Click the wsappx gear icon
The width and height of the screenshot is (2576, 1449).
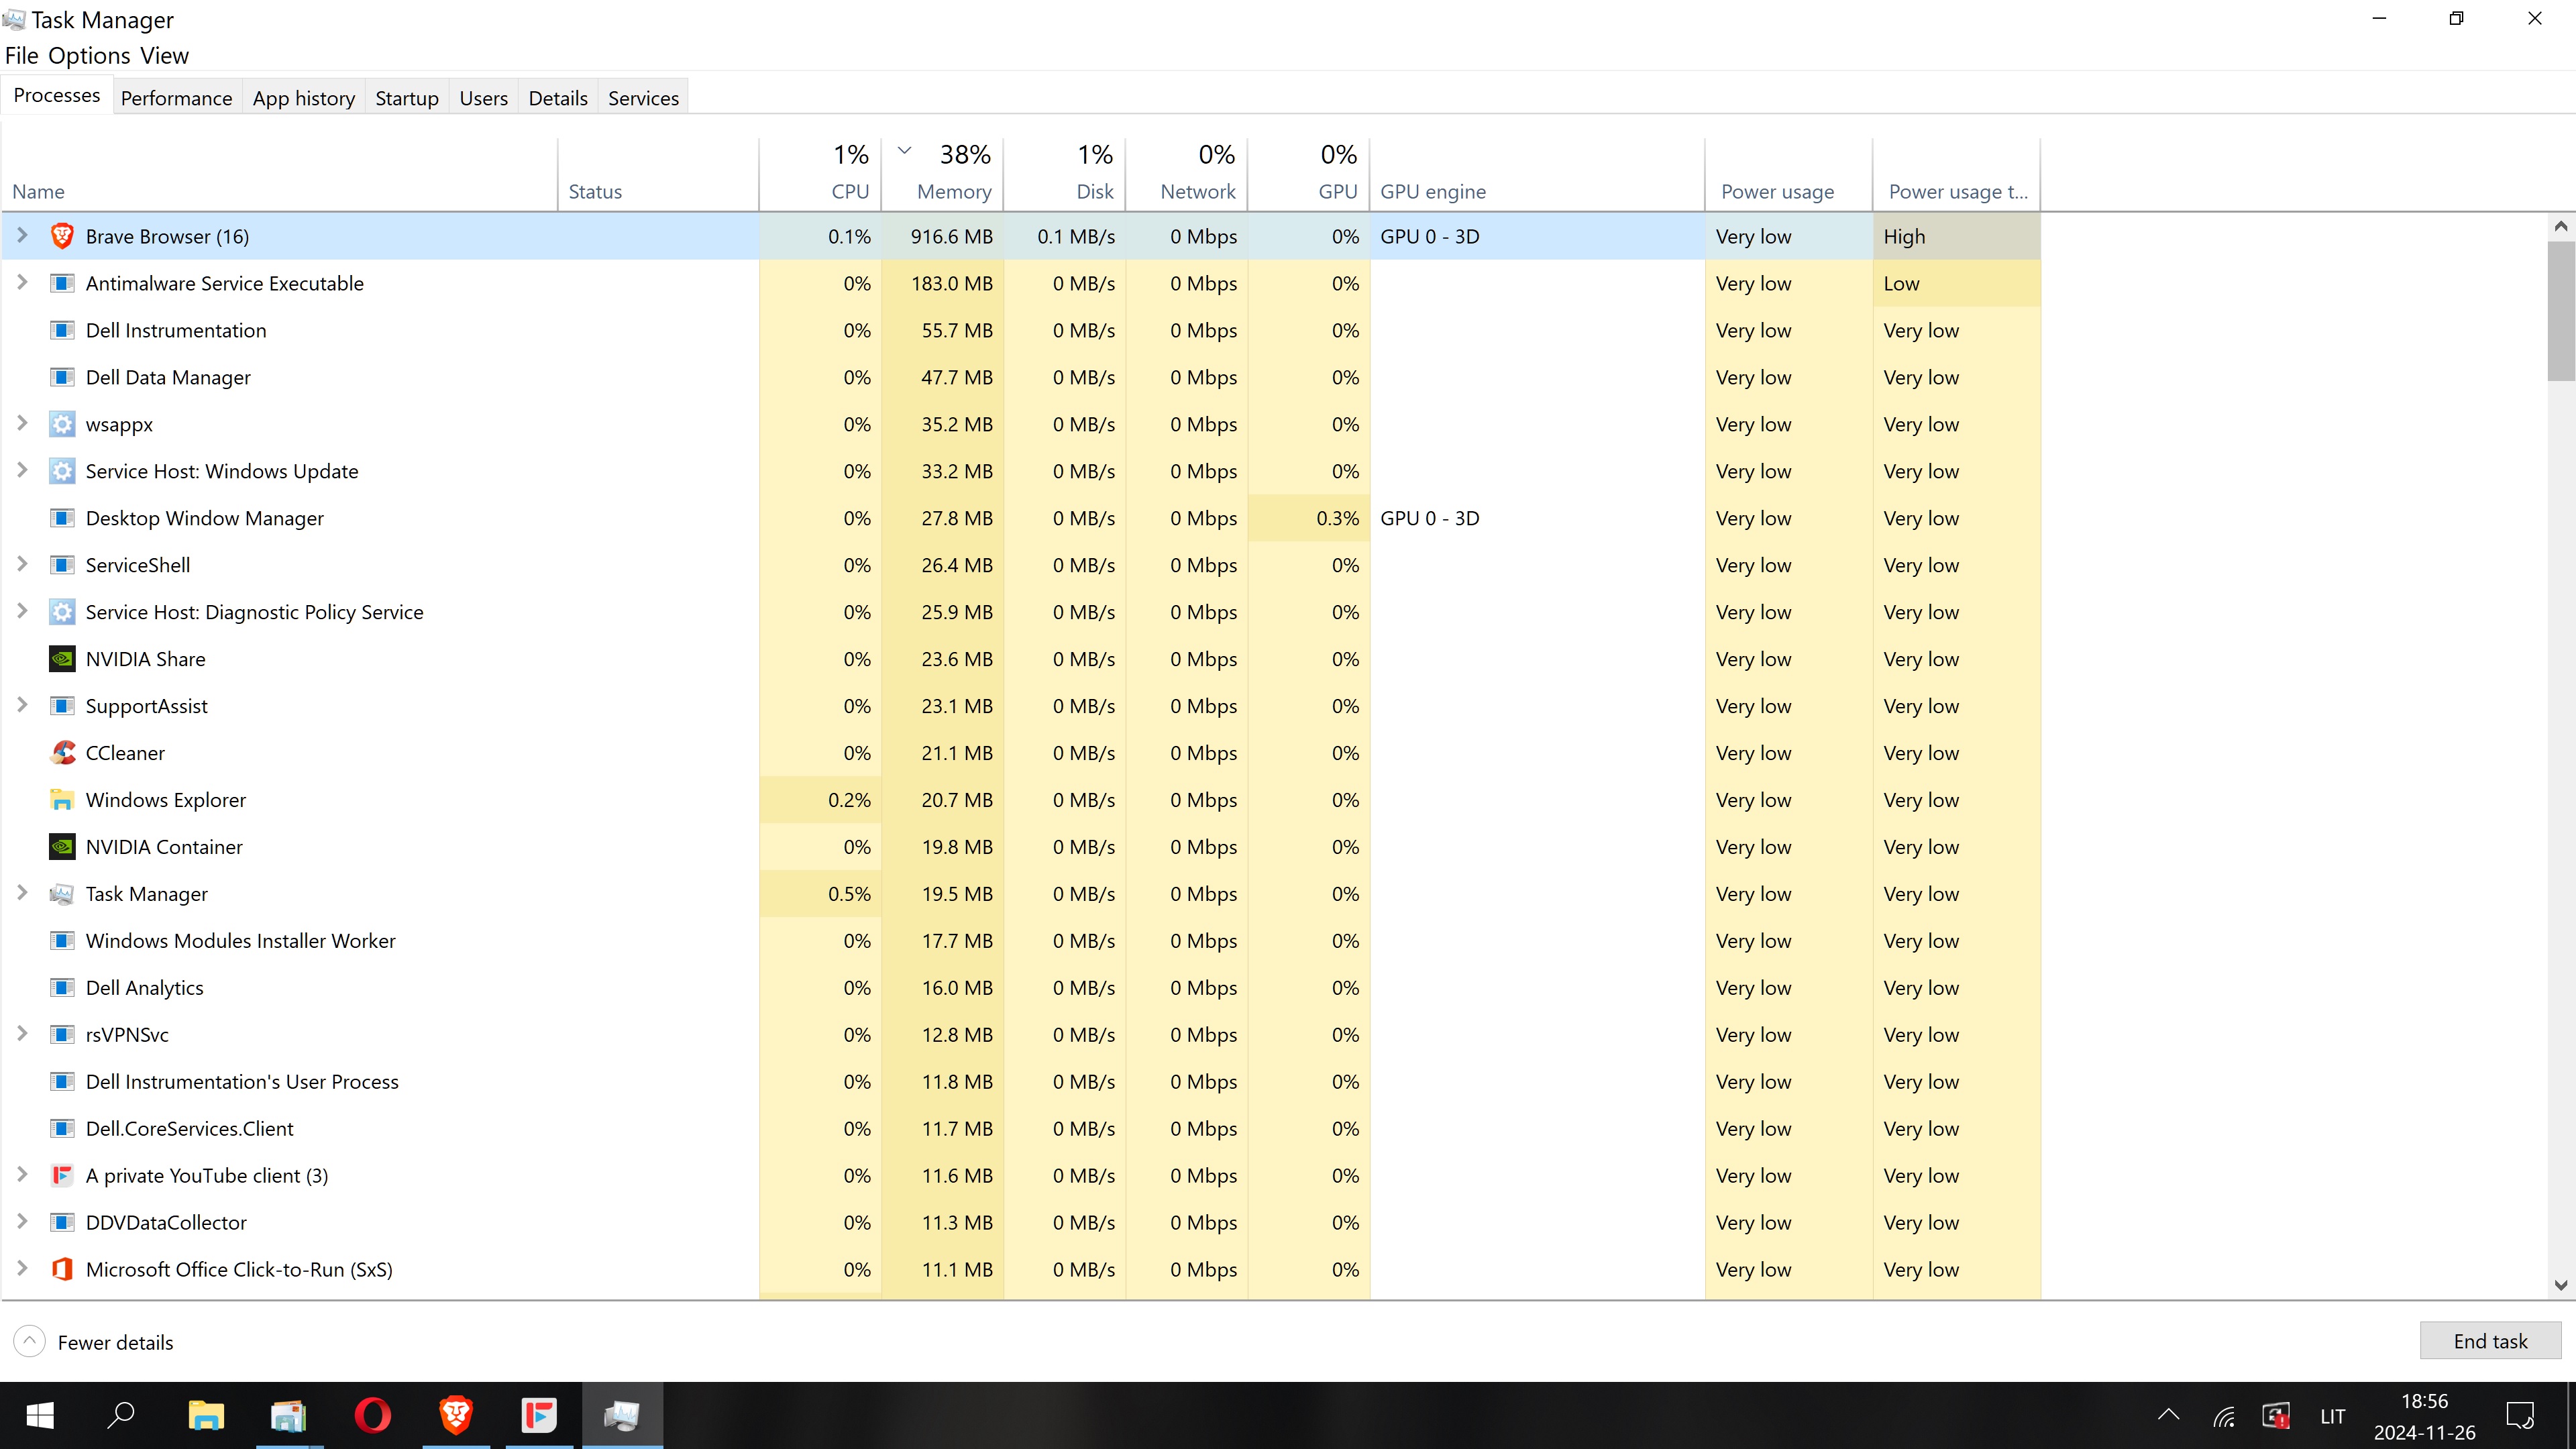[x=62, y=424]
